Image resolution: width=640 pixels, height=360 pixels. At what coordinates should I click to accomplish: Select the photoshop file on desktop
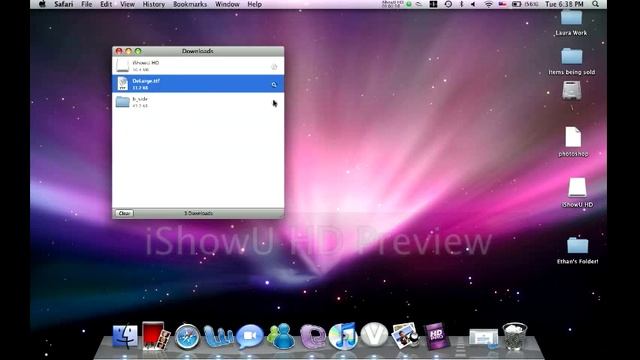click(x=573, y=141)
